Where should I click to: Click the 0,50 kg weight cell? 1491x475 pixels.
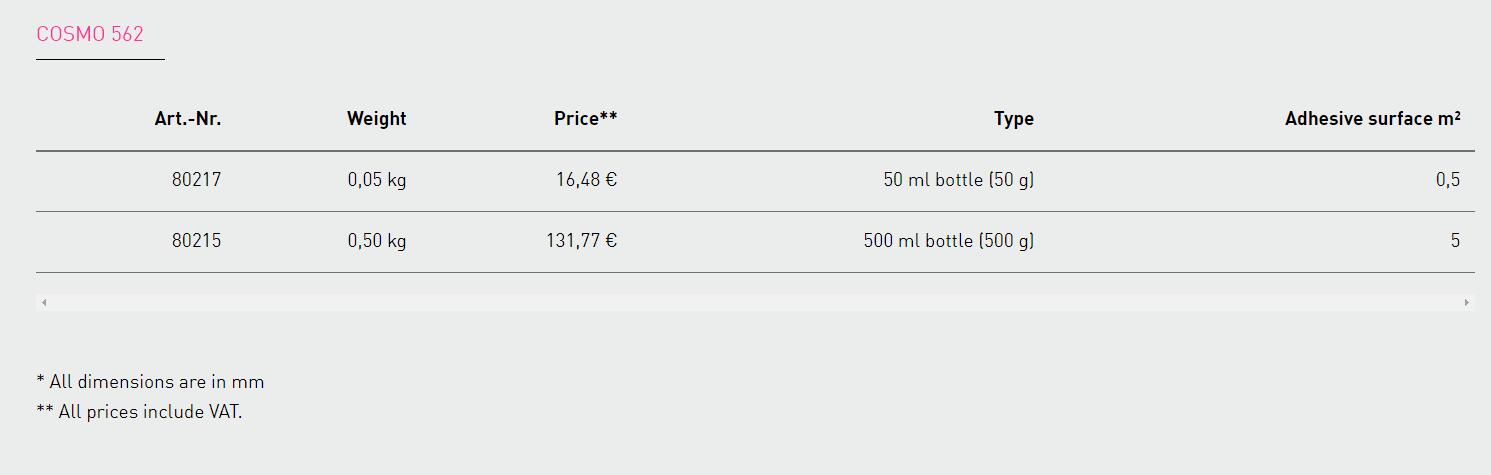pyautogui.click(x=377, y=241)
